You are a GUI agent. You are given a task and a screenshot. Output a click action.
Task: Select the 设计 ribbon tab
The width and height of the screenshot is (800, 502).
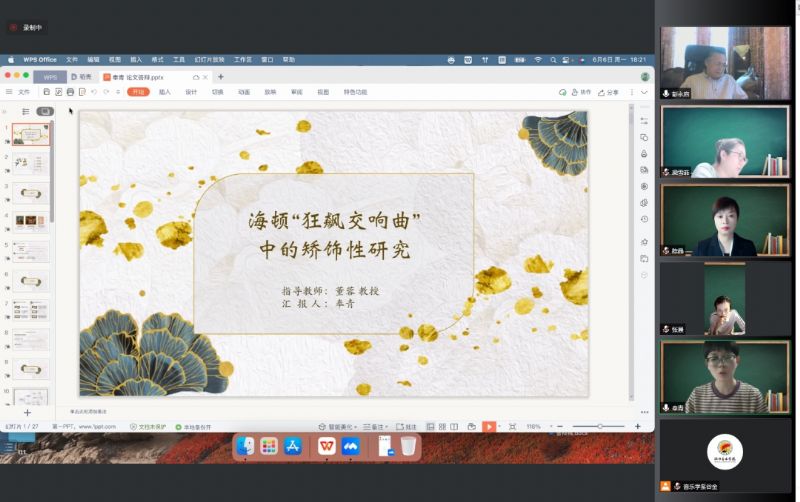coord(191,92)
